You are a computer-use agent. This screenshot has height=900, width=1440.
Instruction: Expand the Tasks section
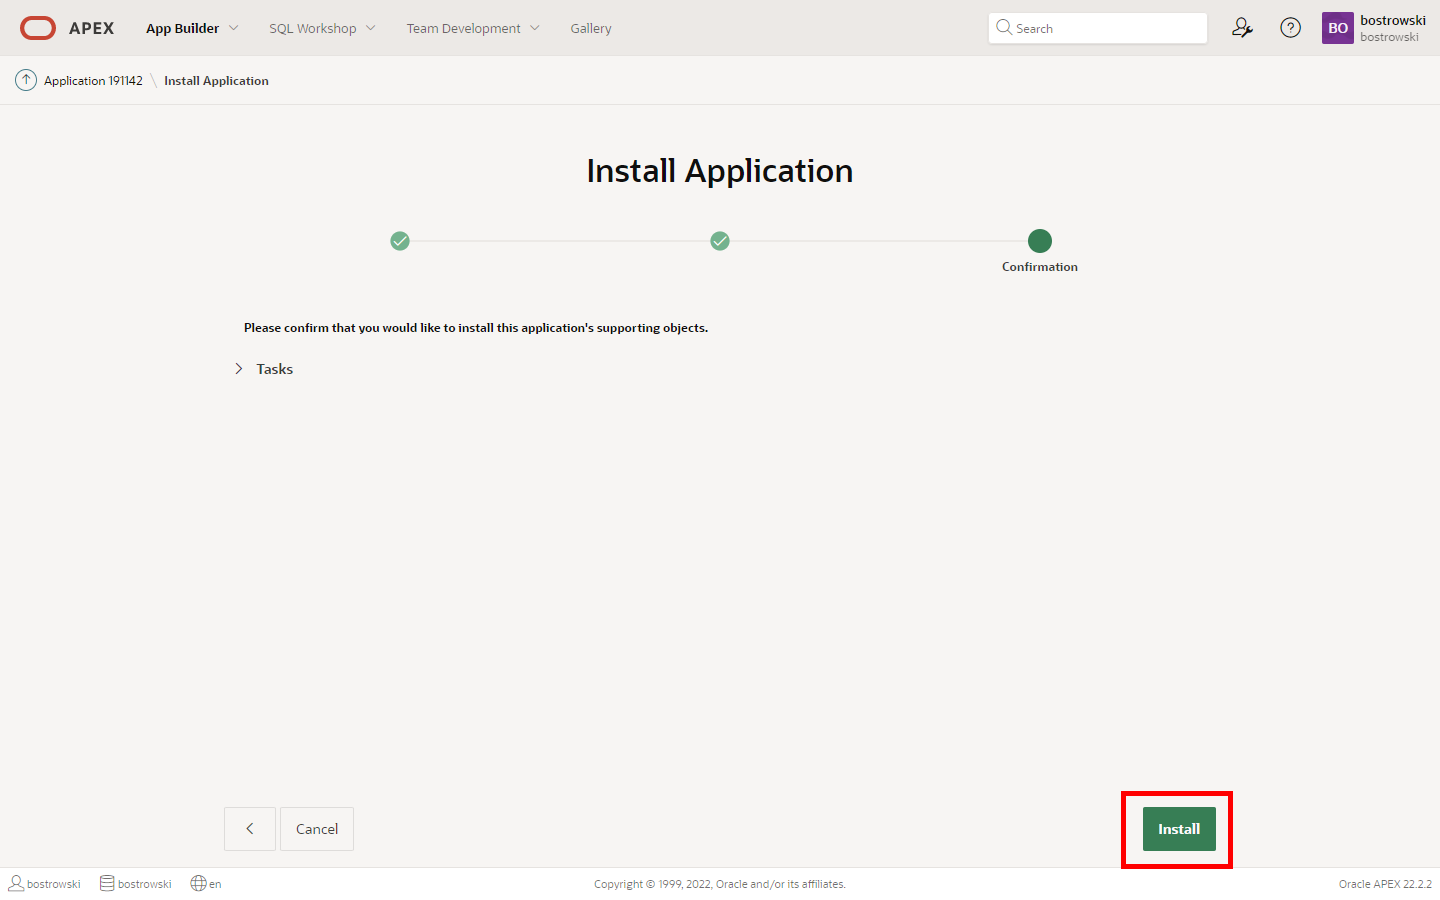coord(239,369)
